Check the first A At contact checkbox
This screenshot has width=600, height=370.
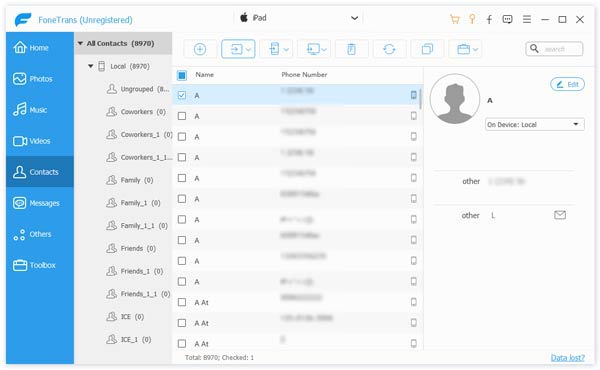182,302
